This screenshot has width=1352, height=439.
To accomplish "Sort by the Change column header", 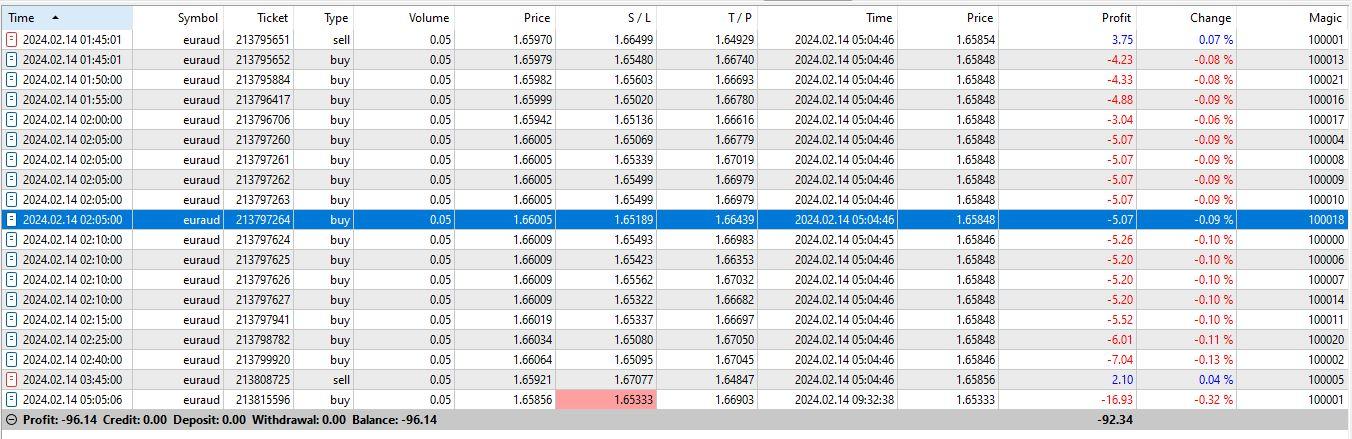I will 1210,18.
